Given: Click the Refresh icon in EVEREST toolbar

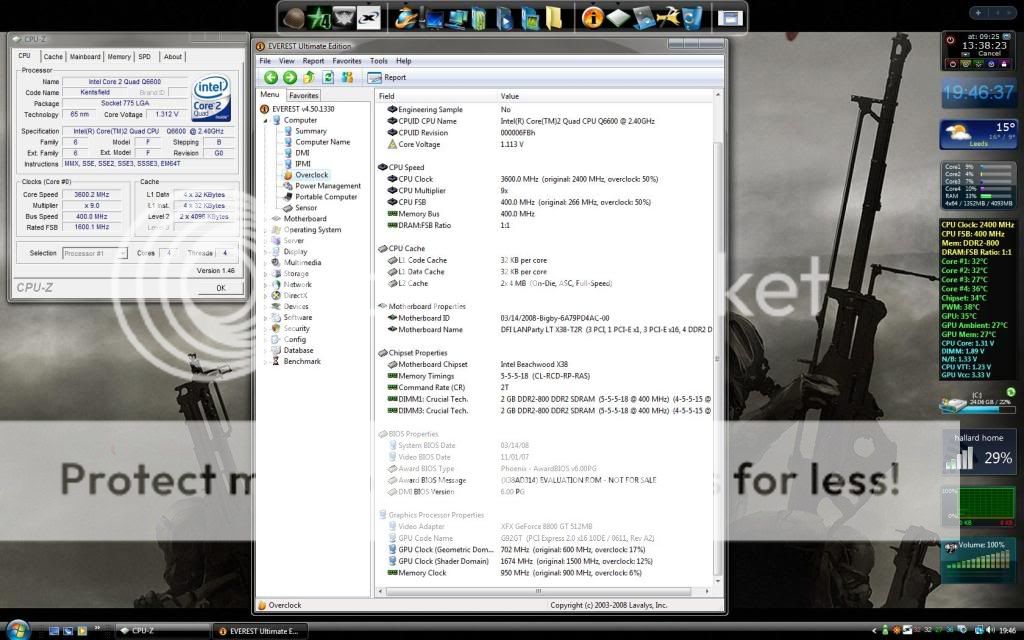Looking at the screenshot, I should click(x=328, y=78).
